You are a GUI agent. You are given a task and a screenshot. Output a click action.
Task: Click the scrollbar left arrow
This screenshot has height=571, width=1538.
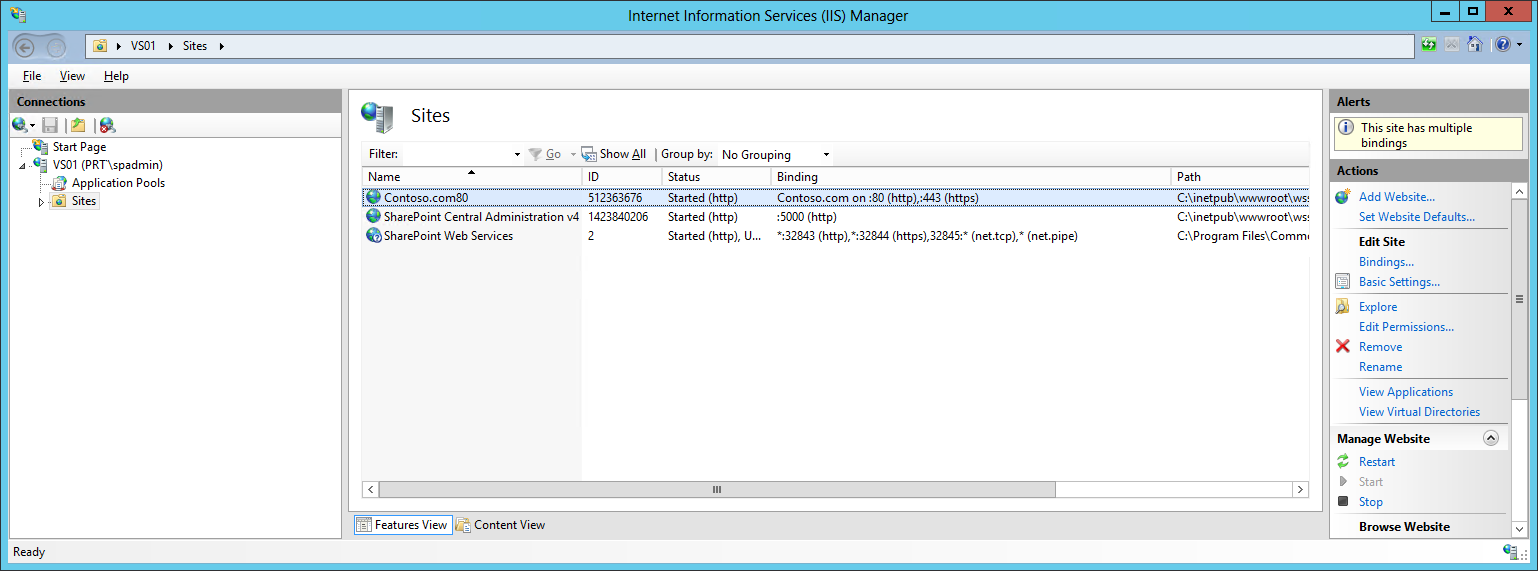coord(370,490)
